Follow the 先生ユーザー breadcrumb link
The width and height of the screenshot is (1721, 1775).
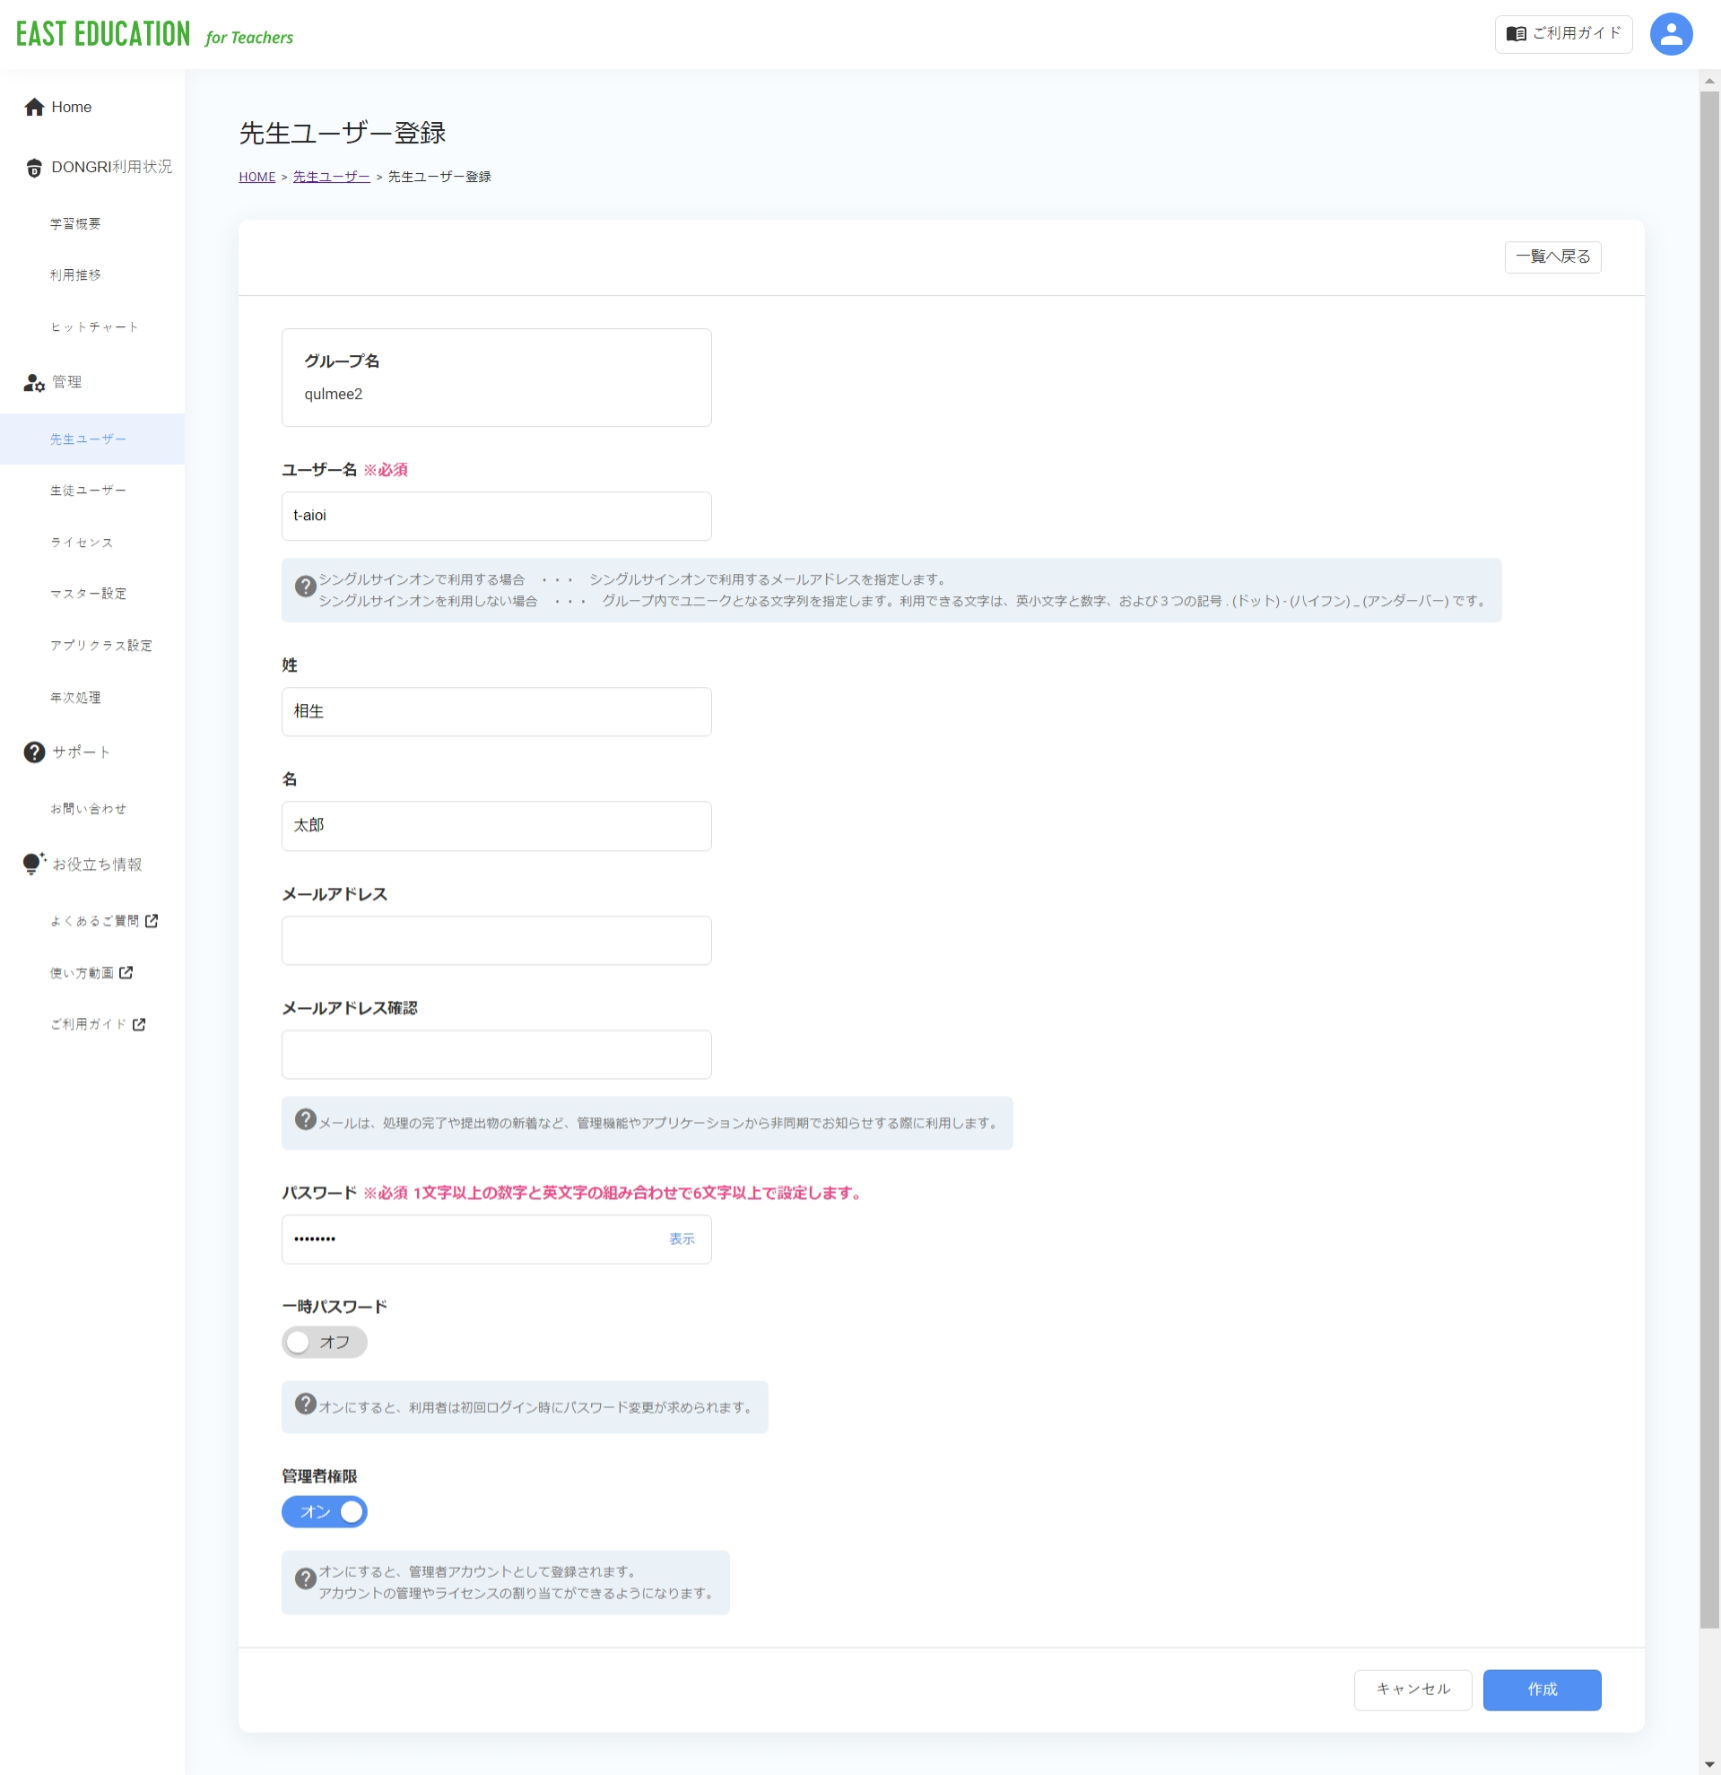[331, 177]
